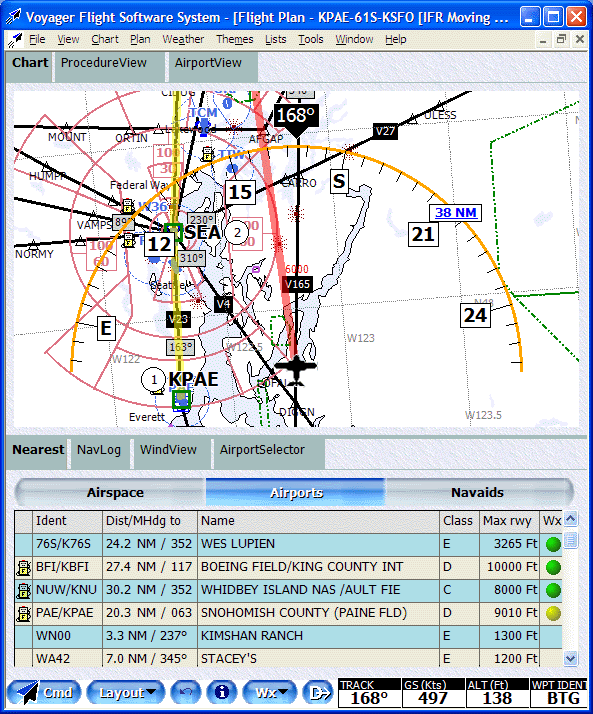Click the undo arrow button
The image size is (593, 714).
185,693
